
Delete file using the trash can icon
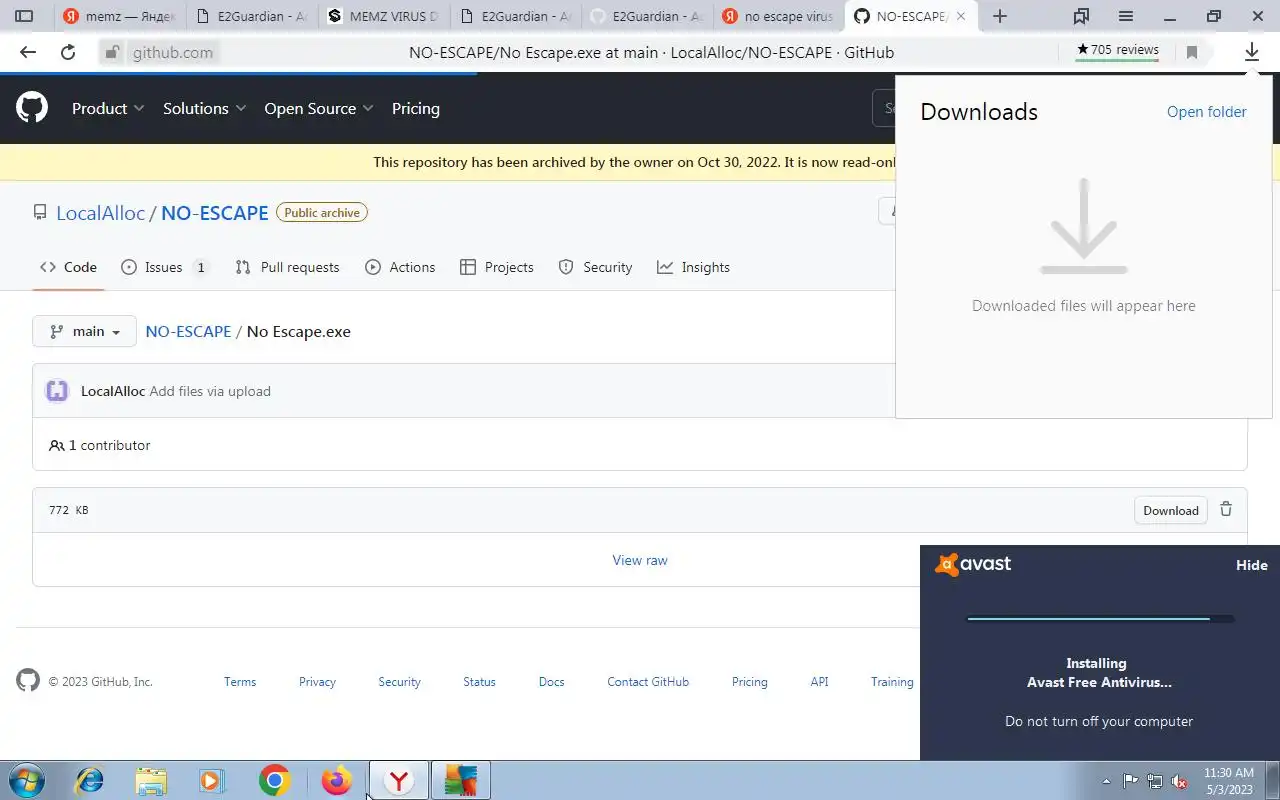1226,510
